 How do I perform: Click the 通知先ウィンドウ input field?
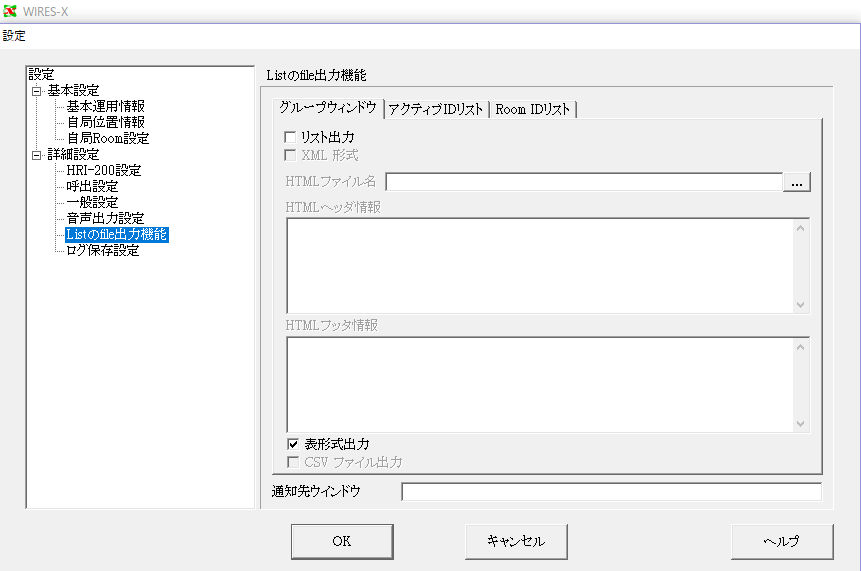612,492
